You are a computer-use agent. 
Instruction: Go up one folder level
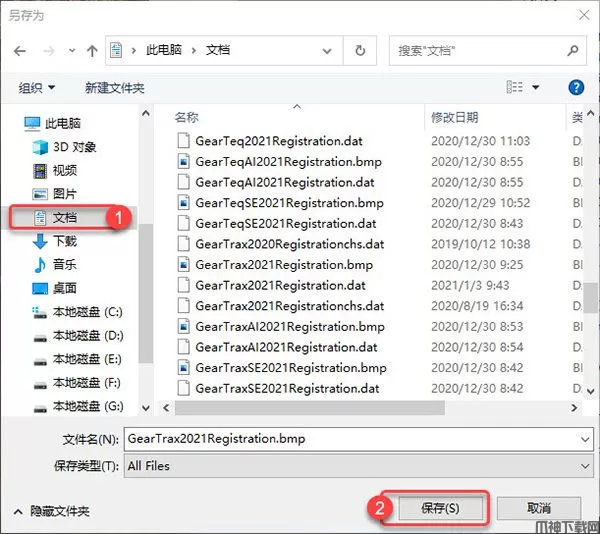click(x=92, y=50)
